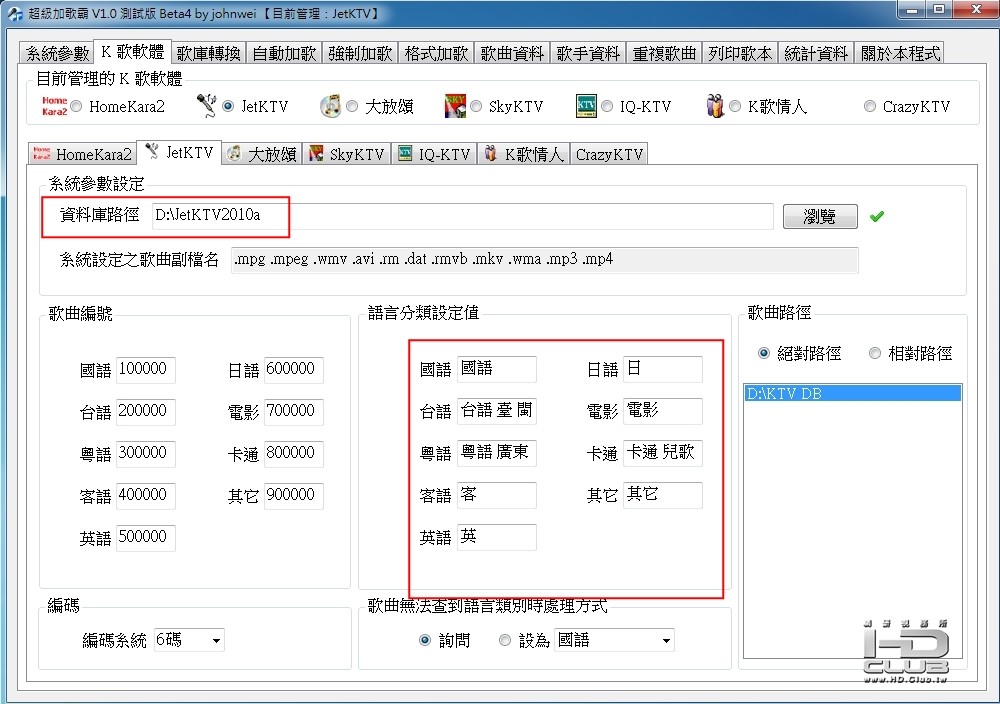Open the 設為 國語 language dropdown
The width and height of the screenshot is (1000, 704).
pyautogui.click(x=615, y=640)
